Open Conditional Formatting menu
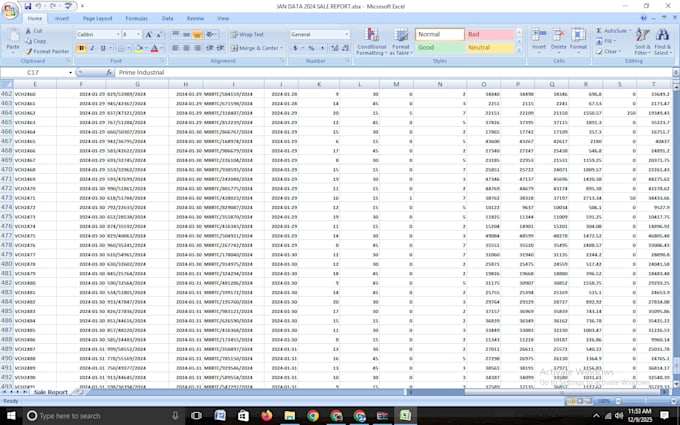Screen dimensions: 680x425 [372, 42]
